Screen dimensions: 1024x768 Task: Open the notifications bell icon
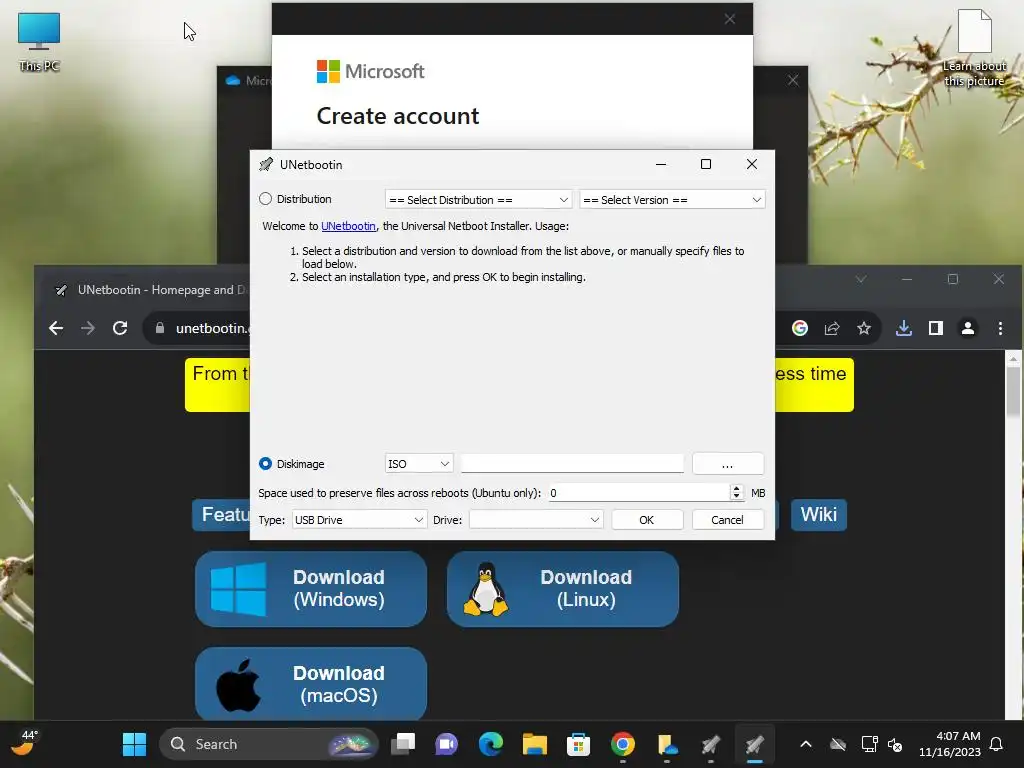(997, 744)
